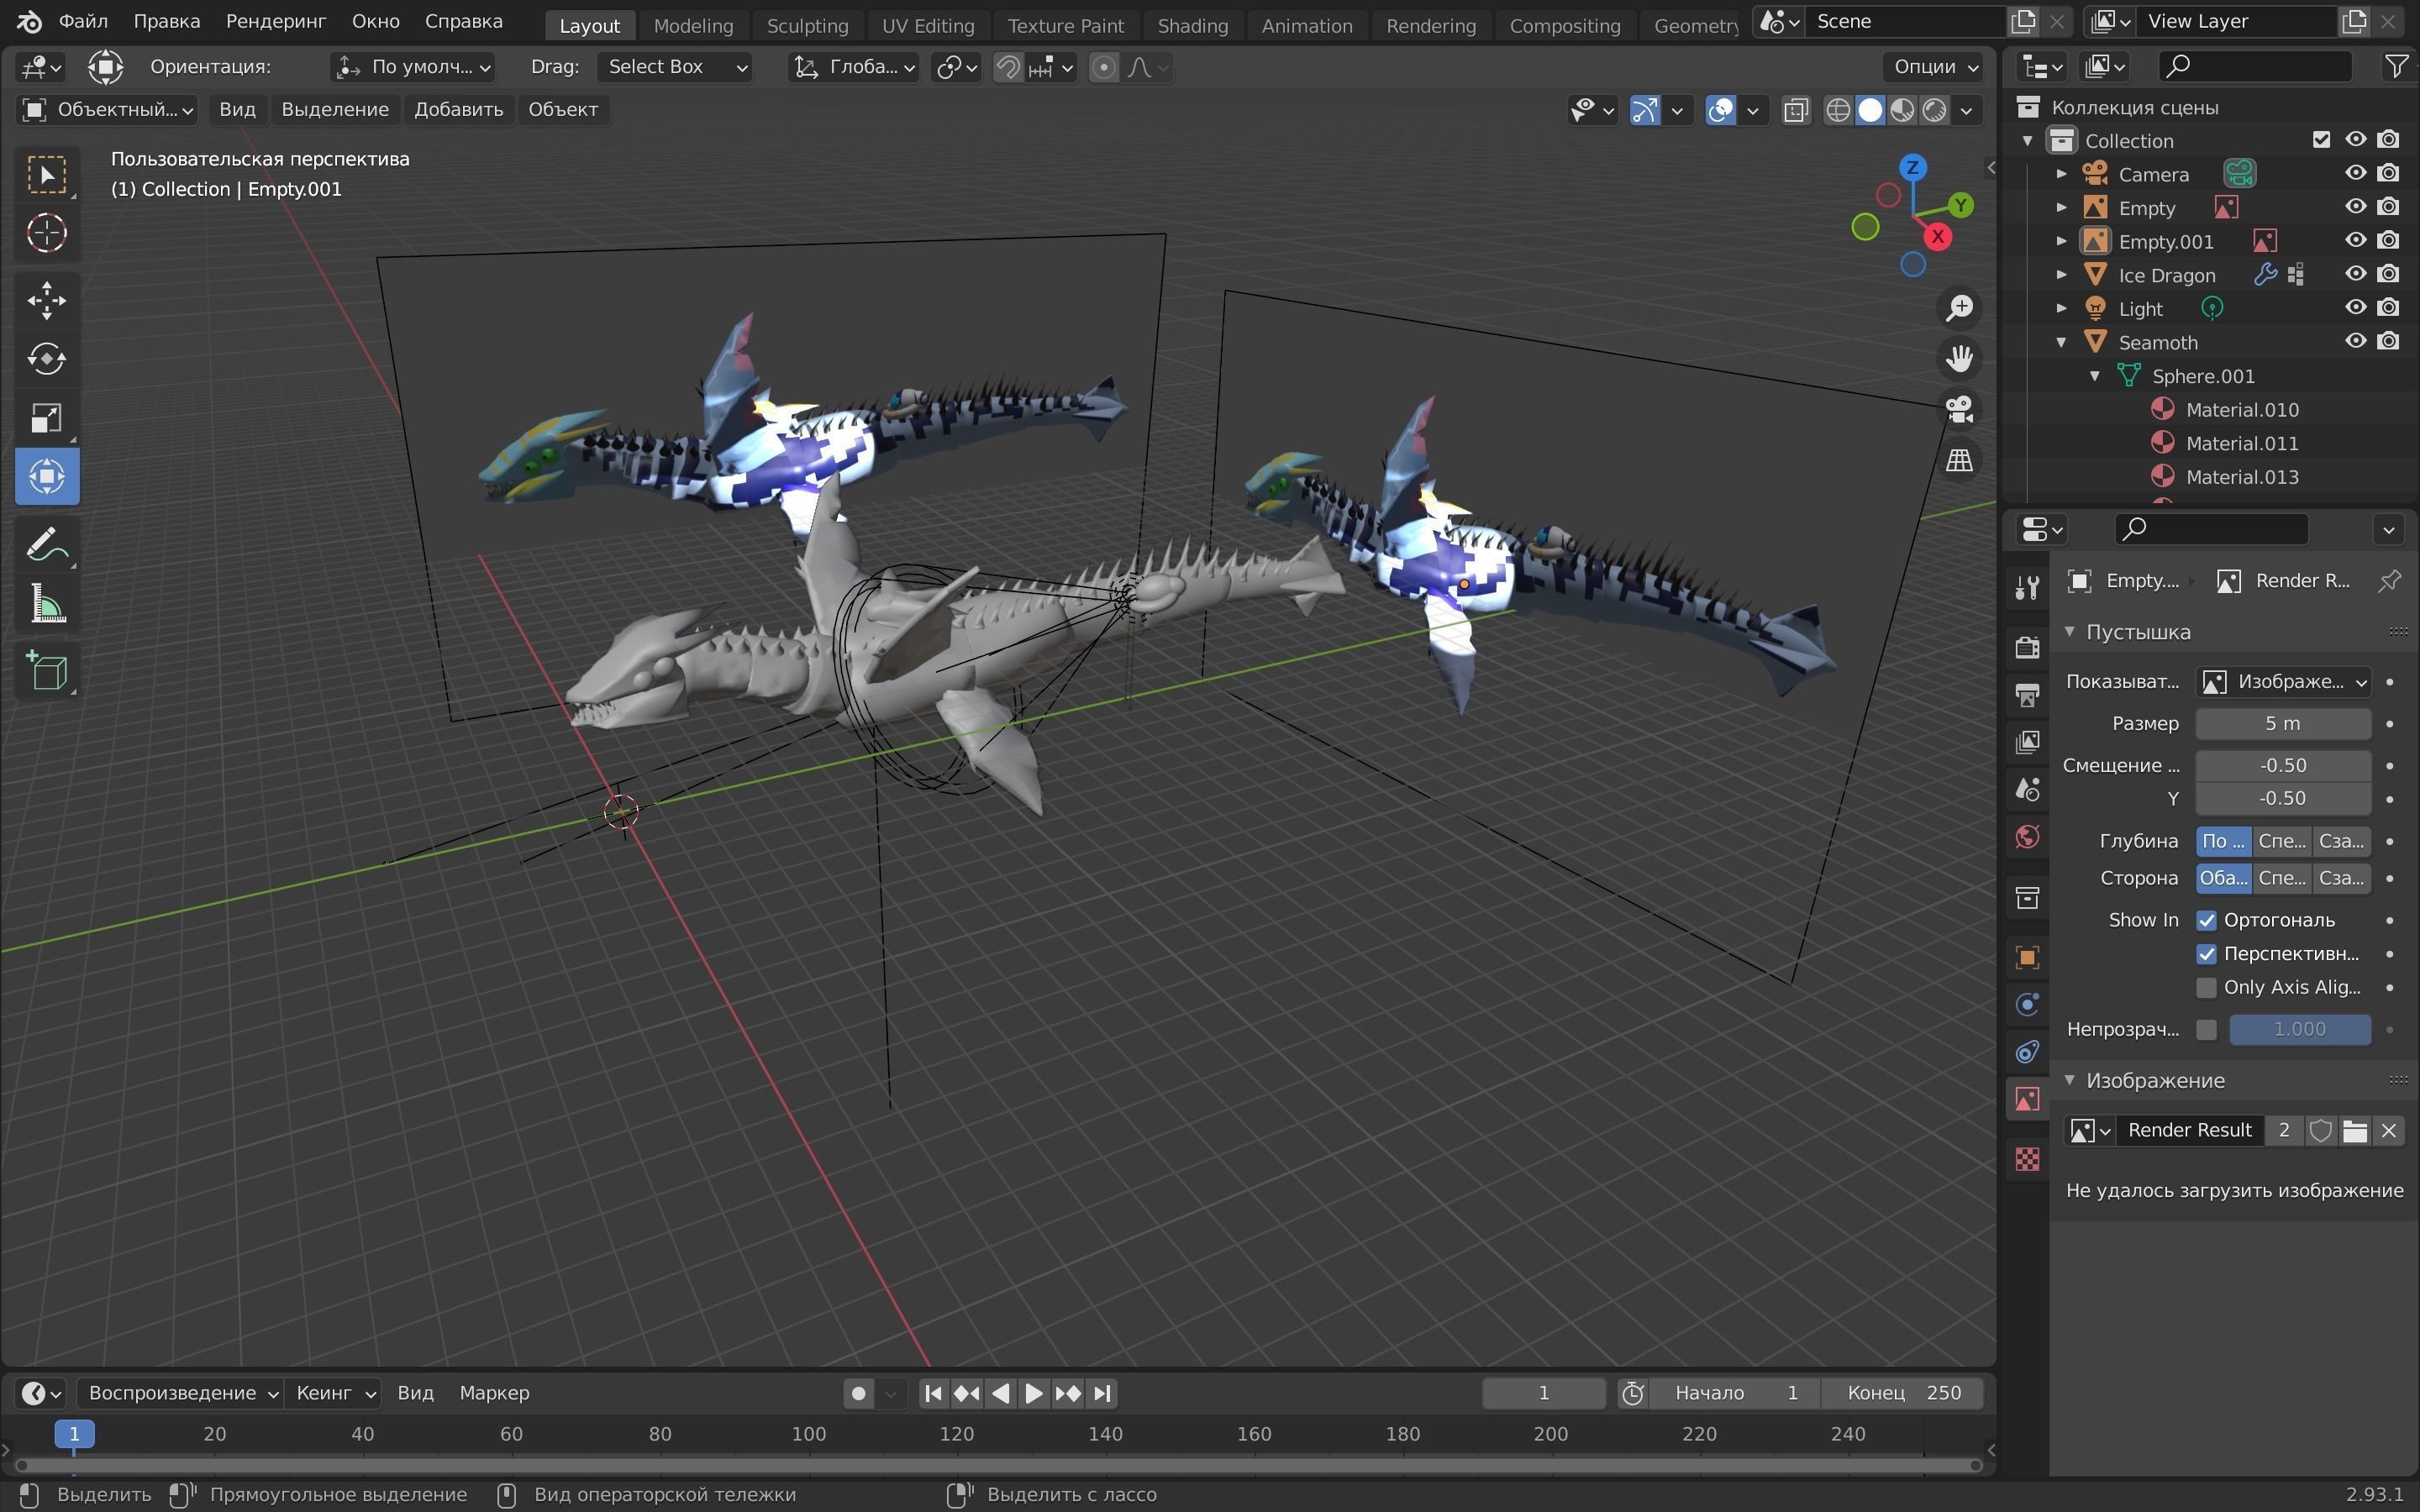Open the Добавить menu
2420x1512 pixels.
click(x=458, y=110)
